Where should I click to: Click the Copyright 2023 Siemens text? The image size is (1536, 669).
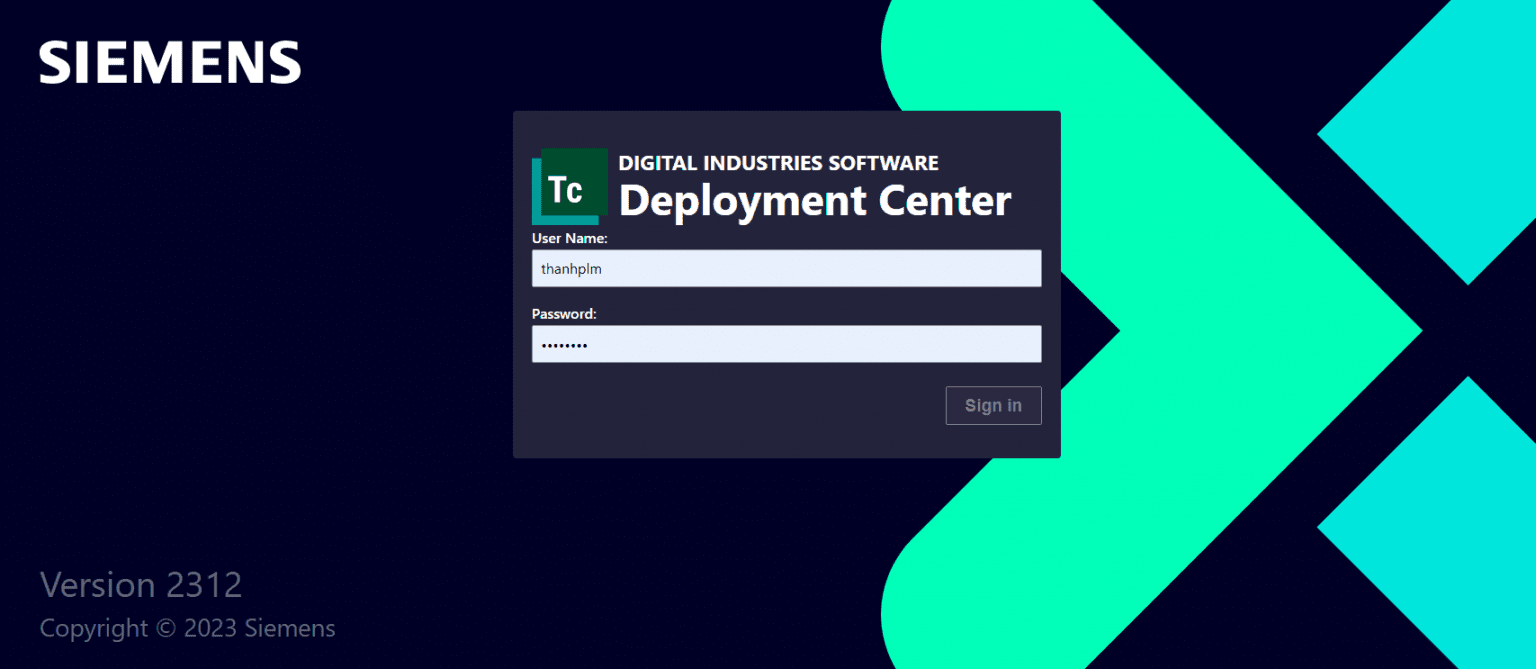pyautogui.click(x=187, y=628)
